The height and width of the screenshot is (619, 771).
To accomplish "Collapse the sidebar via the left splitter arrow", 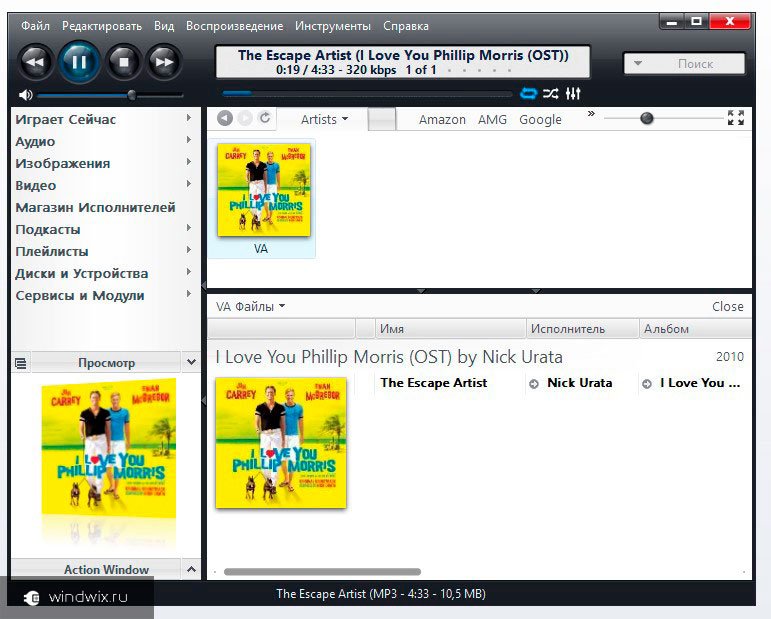I will pos(204,285).
